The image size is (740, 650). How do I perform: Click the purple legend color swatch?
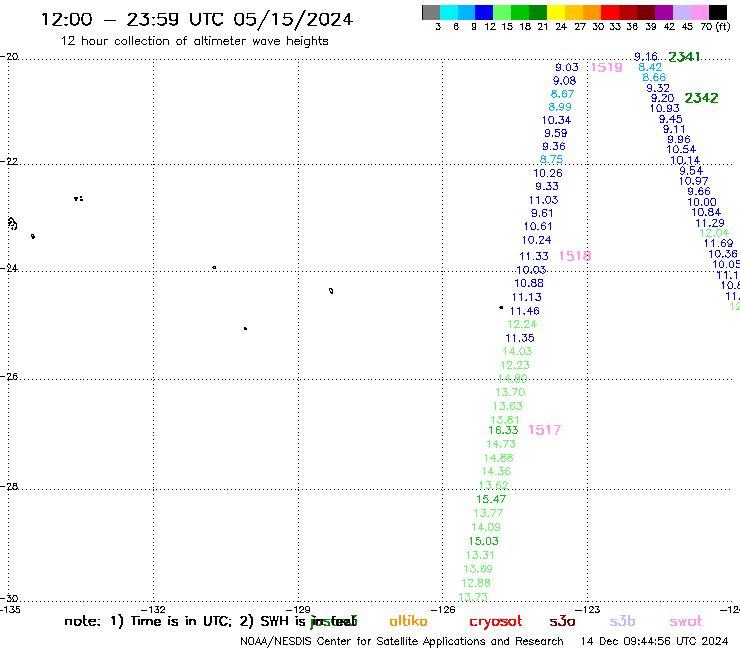coord(664,12)
